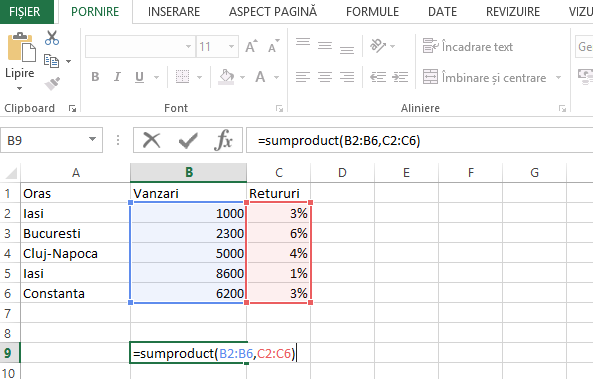The height and width of the screenshot is (379, 593).
Task: Open font name dropdown
Action: coord(188,47)
